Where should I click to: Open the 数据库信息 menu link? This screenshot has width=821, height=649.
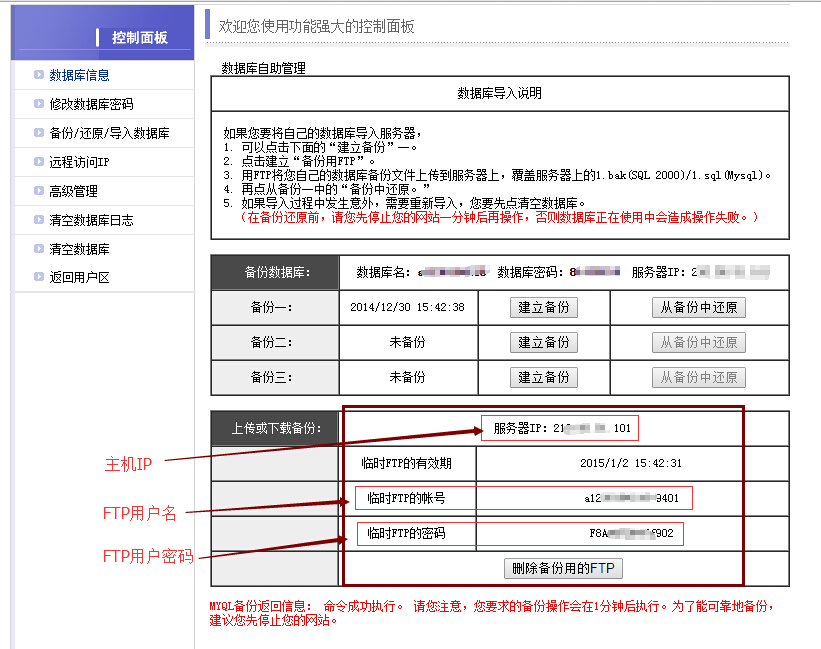click(79, 75)
